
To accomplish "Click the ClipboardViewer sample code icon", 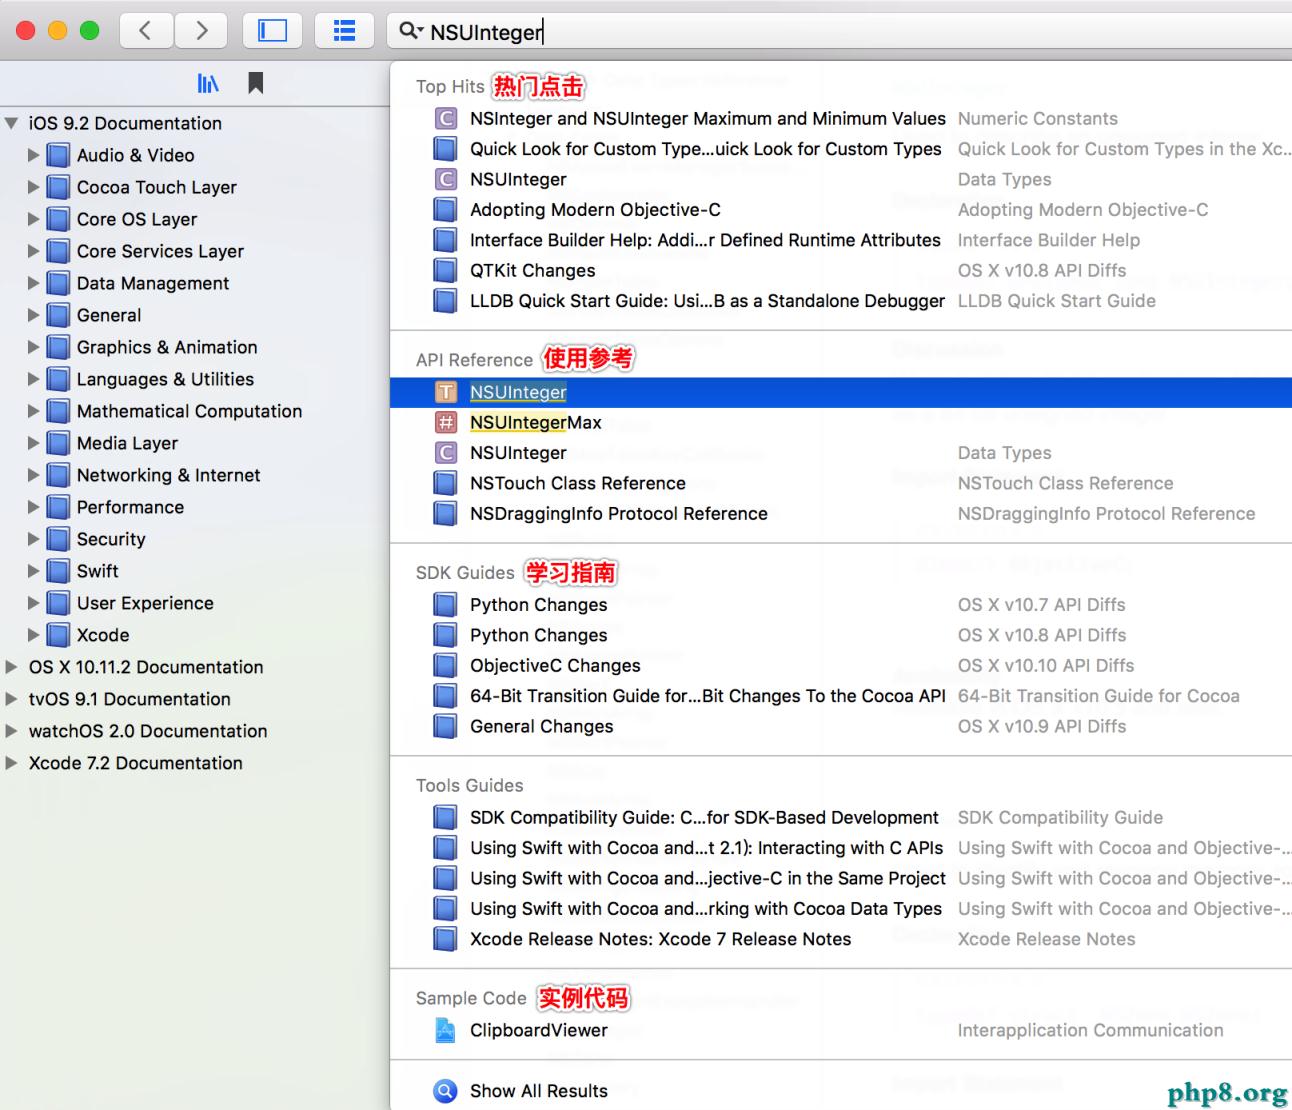I will pyautogui.click(x=445, y=1030).
